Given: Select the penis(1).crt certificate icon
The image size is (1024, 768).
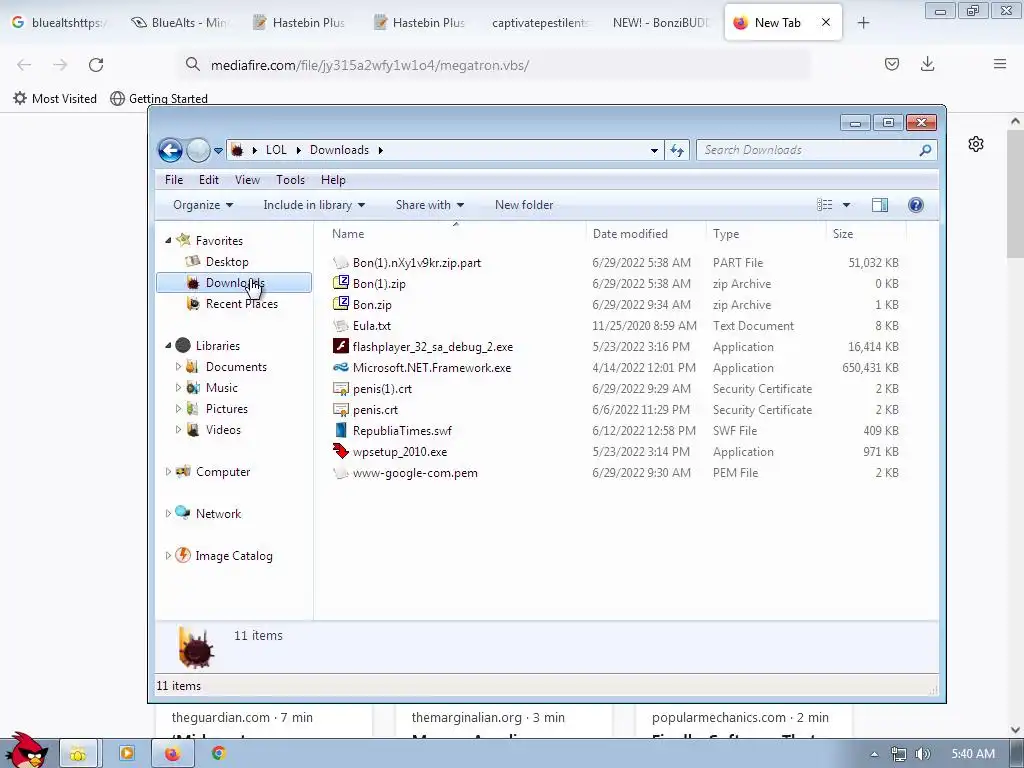Looking at the screenshot, I should click(x=341, y=389).
